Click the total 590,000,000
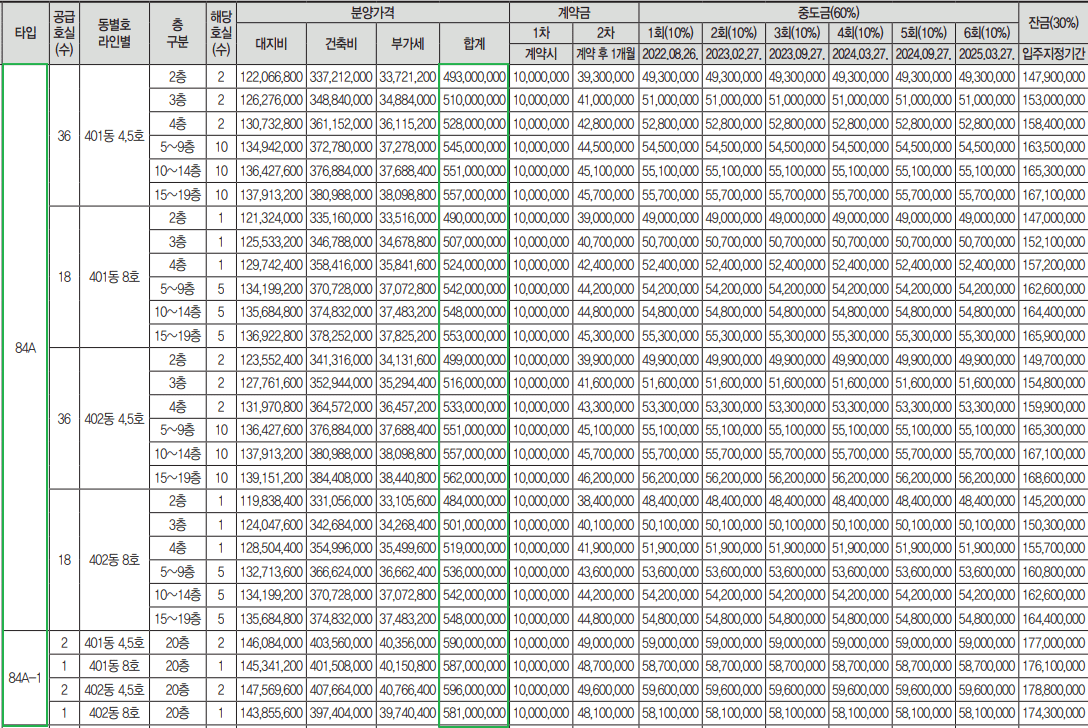 [x=474, y=643]
